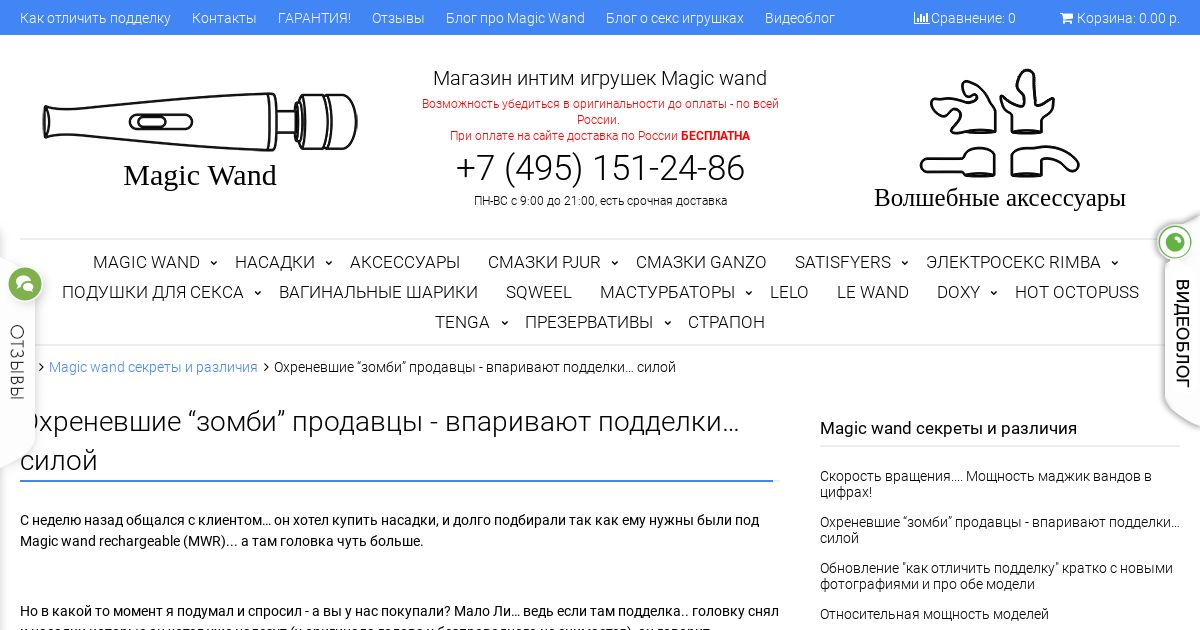1200x630 pixels.
Task: Click the shopping cart icon
Action: 1066,18
